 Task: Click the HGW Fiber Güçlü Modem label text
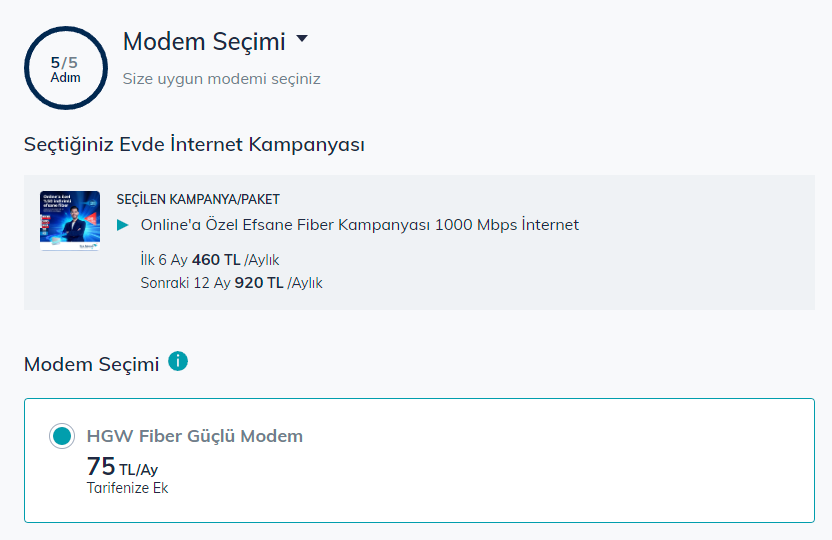195,436
